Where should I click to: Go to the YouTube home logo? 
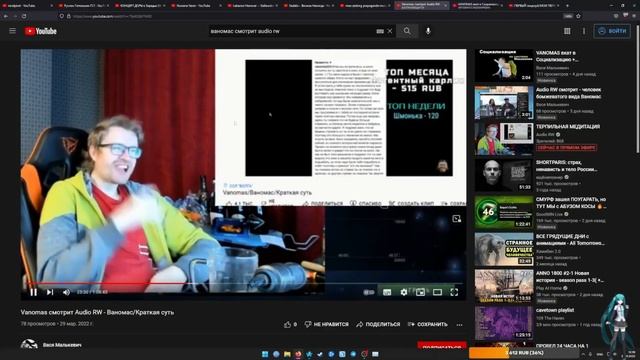click(x=40, y=31)
